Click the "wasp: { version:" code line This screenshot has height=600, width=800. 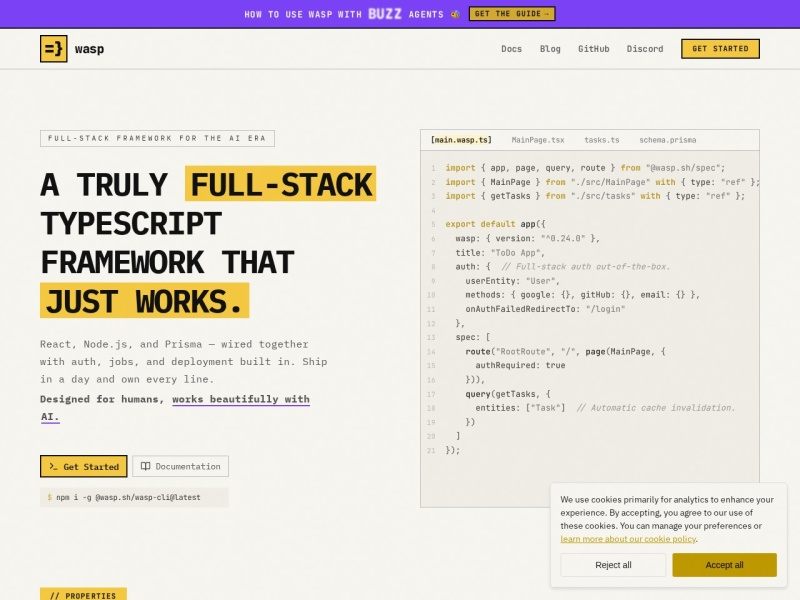(528, 238)
